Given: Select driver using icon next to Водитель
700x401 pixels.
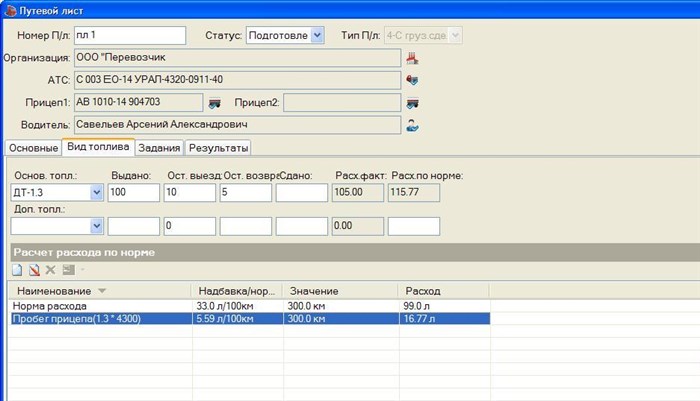Looking at the screenshot, I should [x=412, y=126].
